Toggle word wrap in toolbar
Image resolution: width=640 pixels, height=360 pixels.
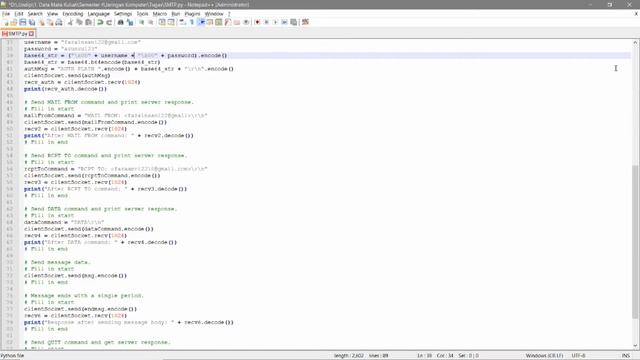point(182,22)
